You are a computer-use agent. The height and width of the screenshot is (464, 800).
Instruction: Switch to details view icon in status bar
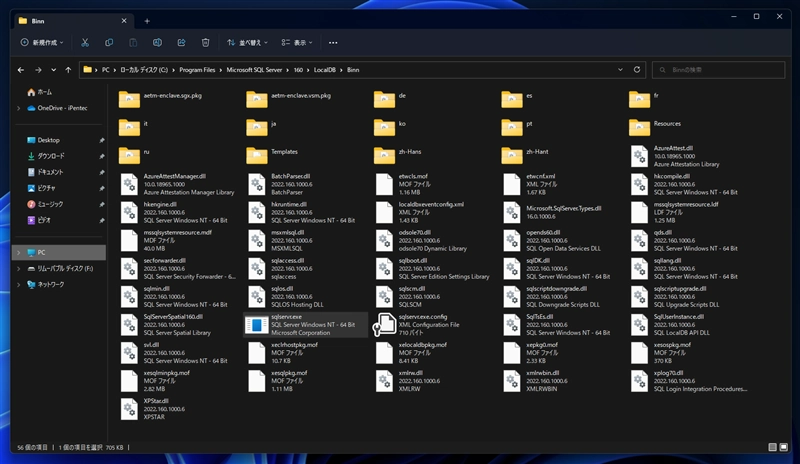[772, 447]
